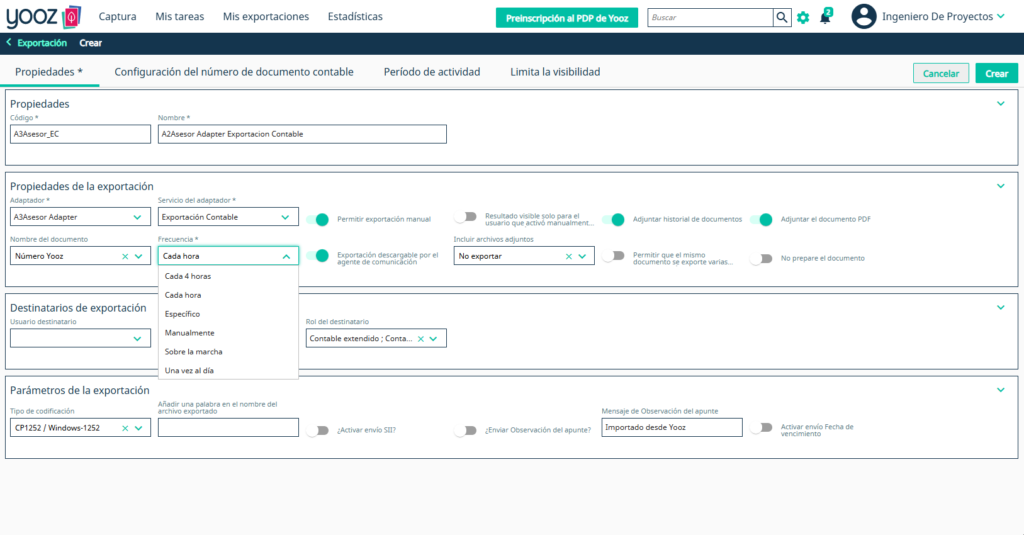Click the Buscar search field
The width and height of the screenshot is (1024, 535).
tap(711, 18)
